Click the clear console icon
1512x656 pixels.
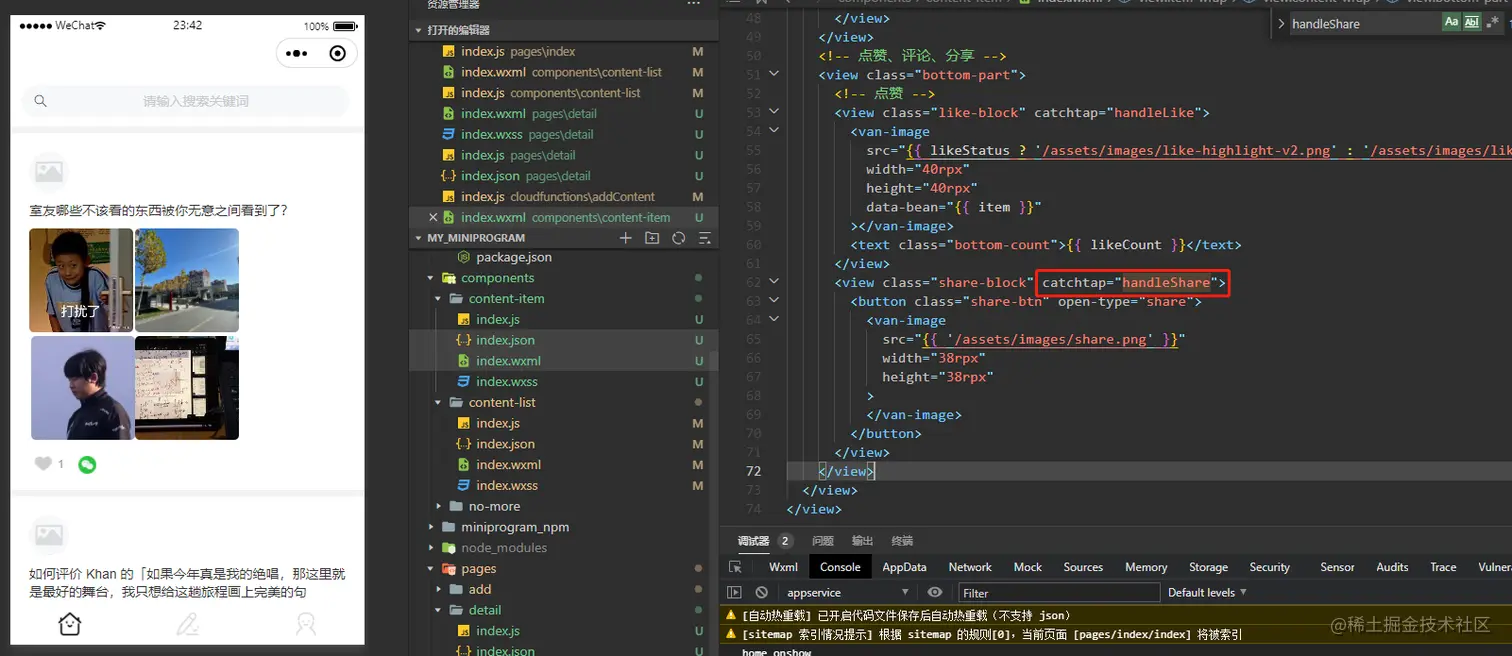(761, 593)
